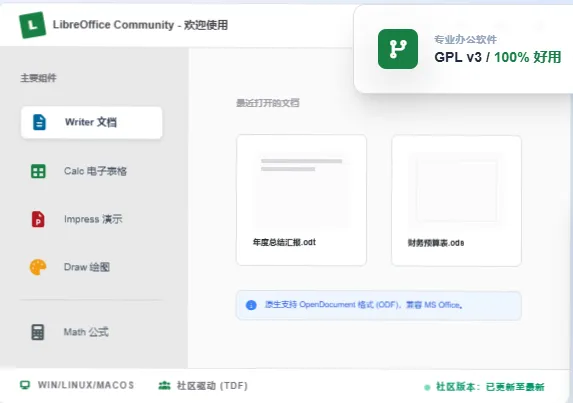Click the file name 年度总结汇报.odt

tap(284, 242)
